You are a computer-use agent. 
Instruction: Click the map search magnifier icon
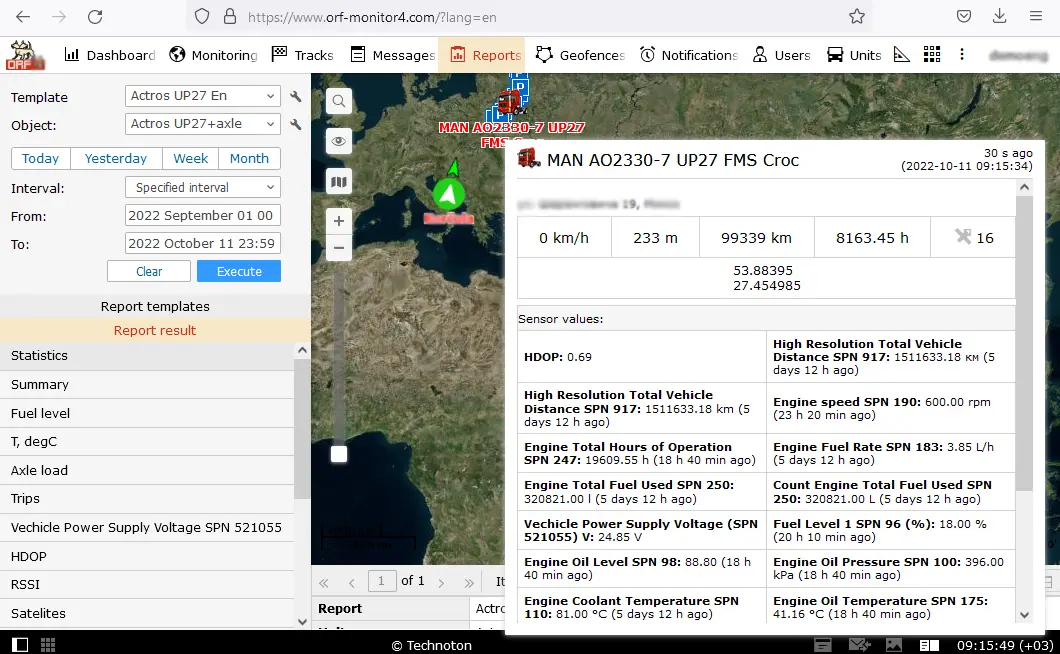point(339,101)
